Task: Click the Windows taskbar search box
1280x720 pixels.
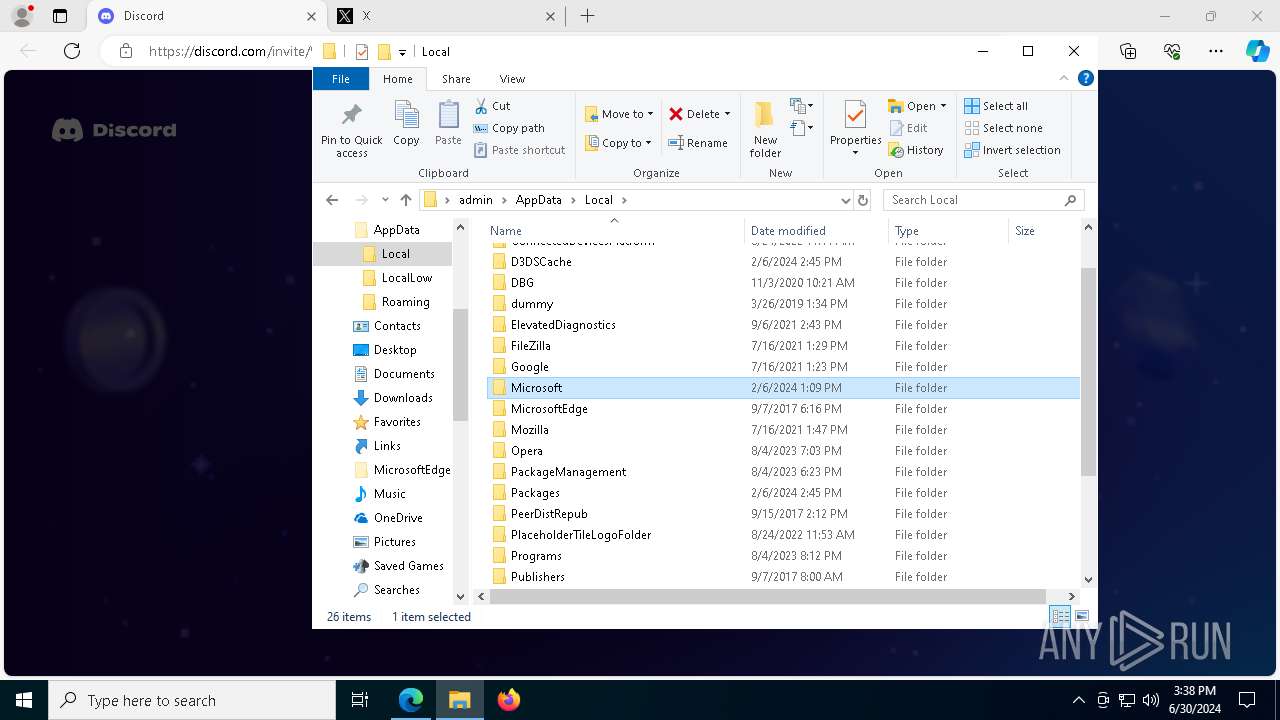Action: [x=192, y=700]
